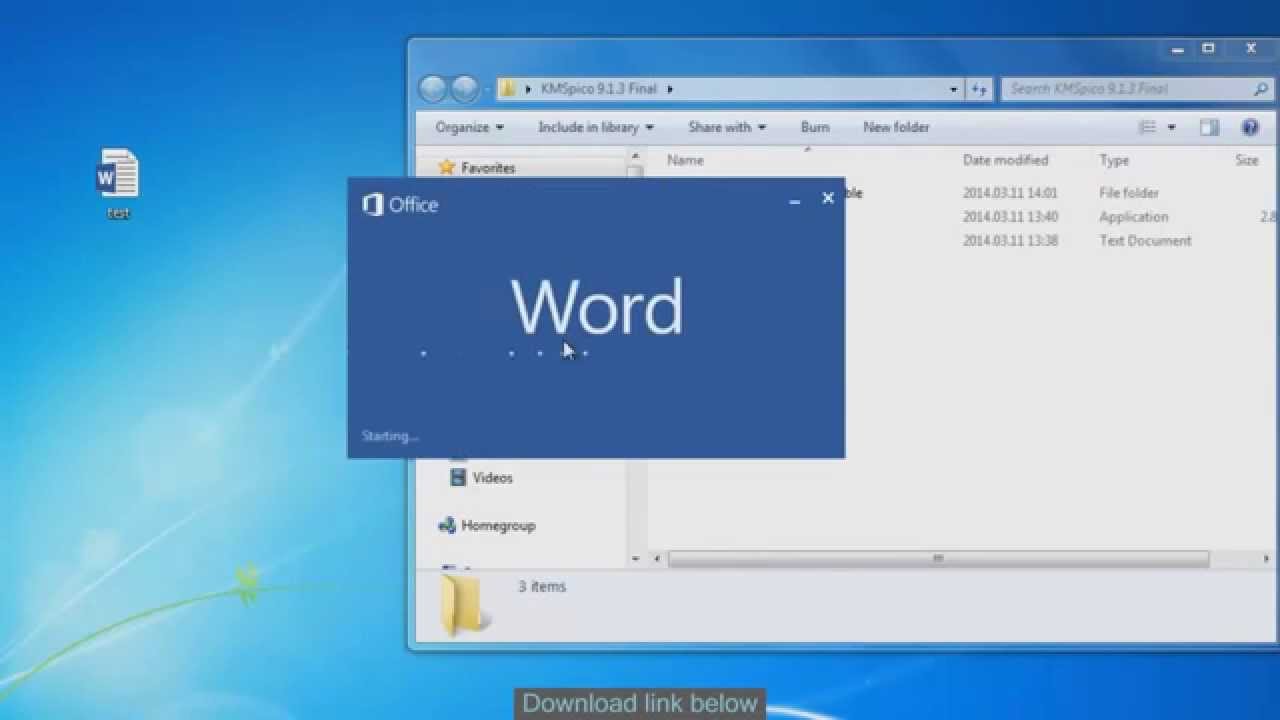Open the view options dropdown arrow
The width and height of the screenshot is (1280, 720).
click(1171, 128)
